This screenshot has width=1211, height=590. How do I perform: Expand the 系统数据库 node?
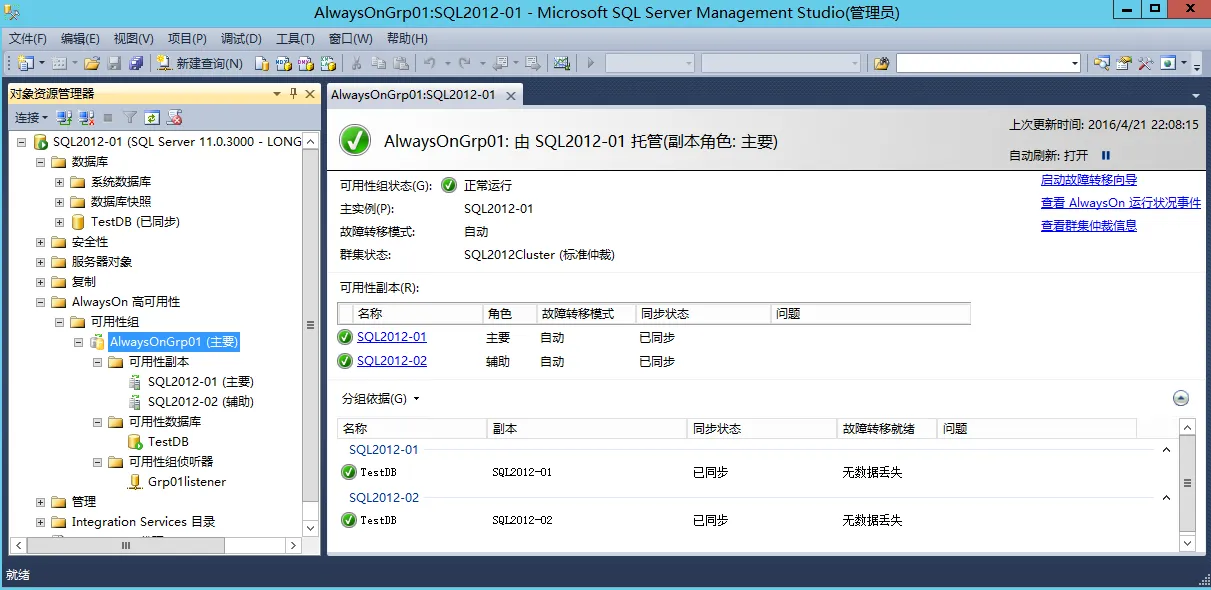pyautogui.click(x=60, y=182)
